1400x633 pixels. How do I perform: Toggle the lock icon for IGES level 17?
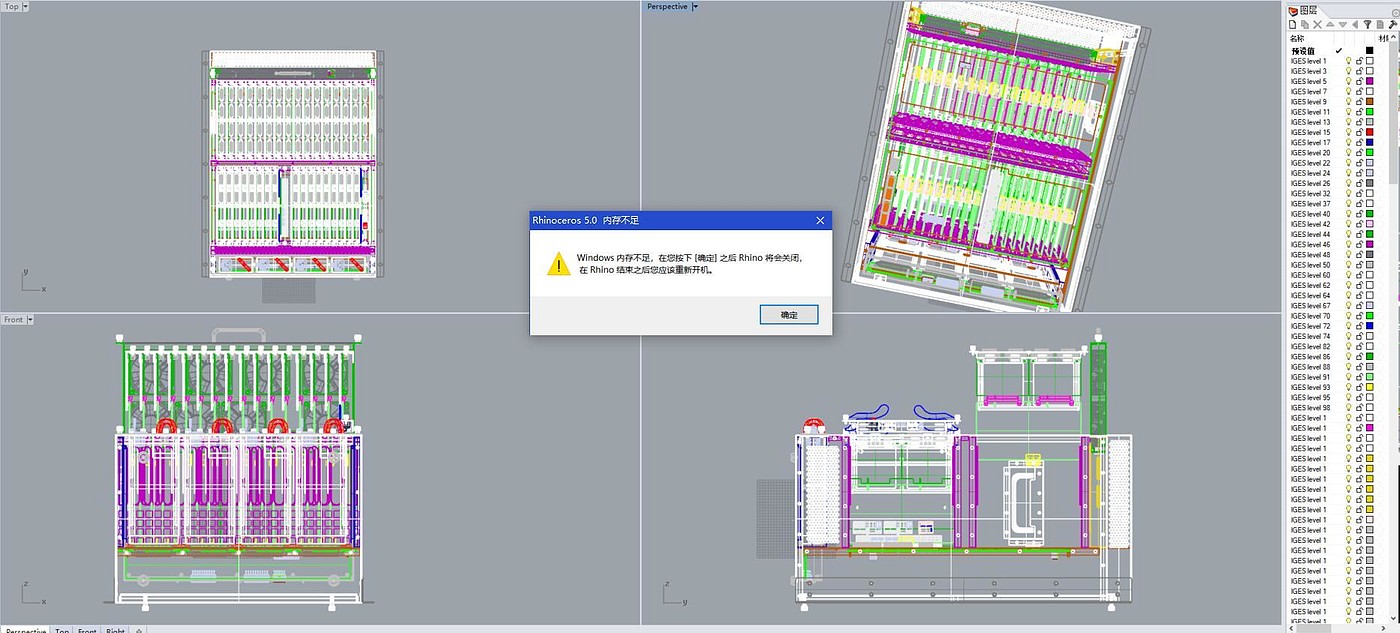[x=1359, y=142]
